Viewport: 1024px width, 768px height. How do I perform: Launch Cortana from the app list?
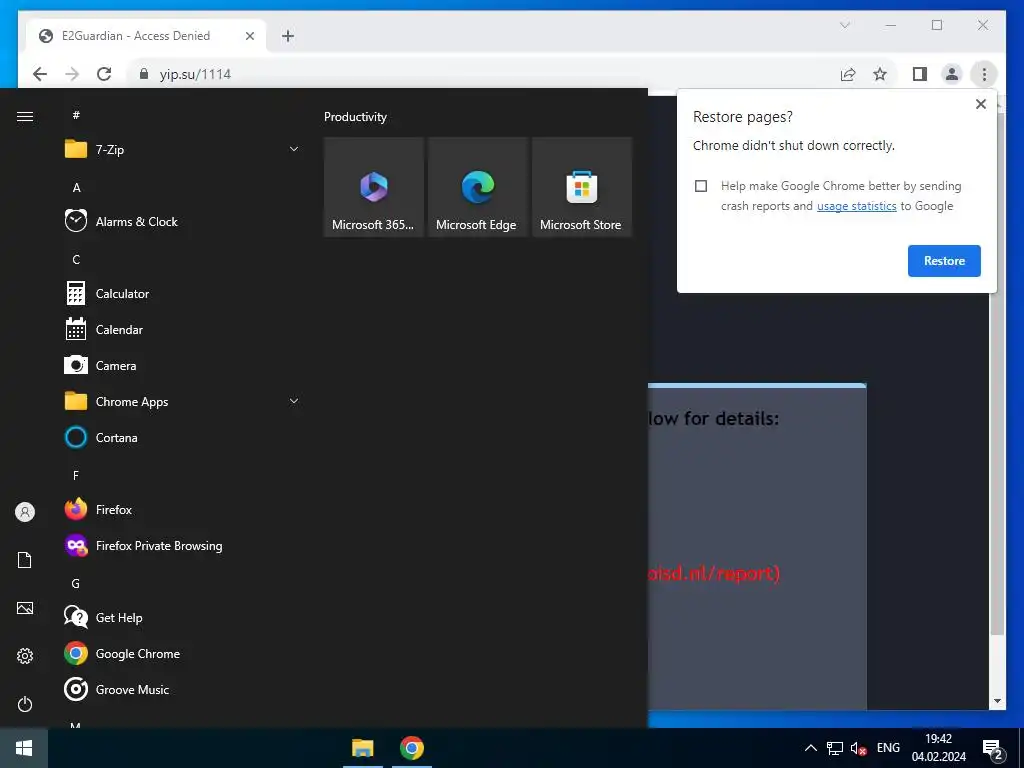click(x=183, y=438)
